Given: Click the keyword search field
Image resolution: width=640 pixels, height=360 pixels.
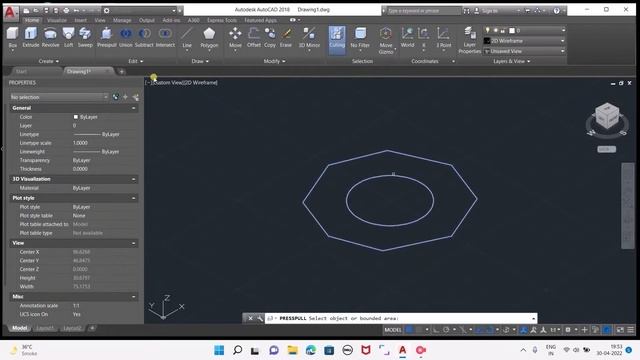Looking at the screenshot, I should pos(423,11).
